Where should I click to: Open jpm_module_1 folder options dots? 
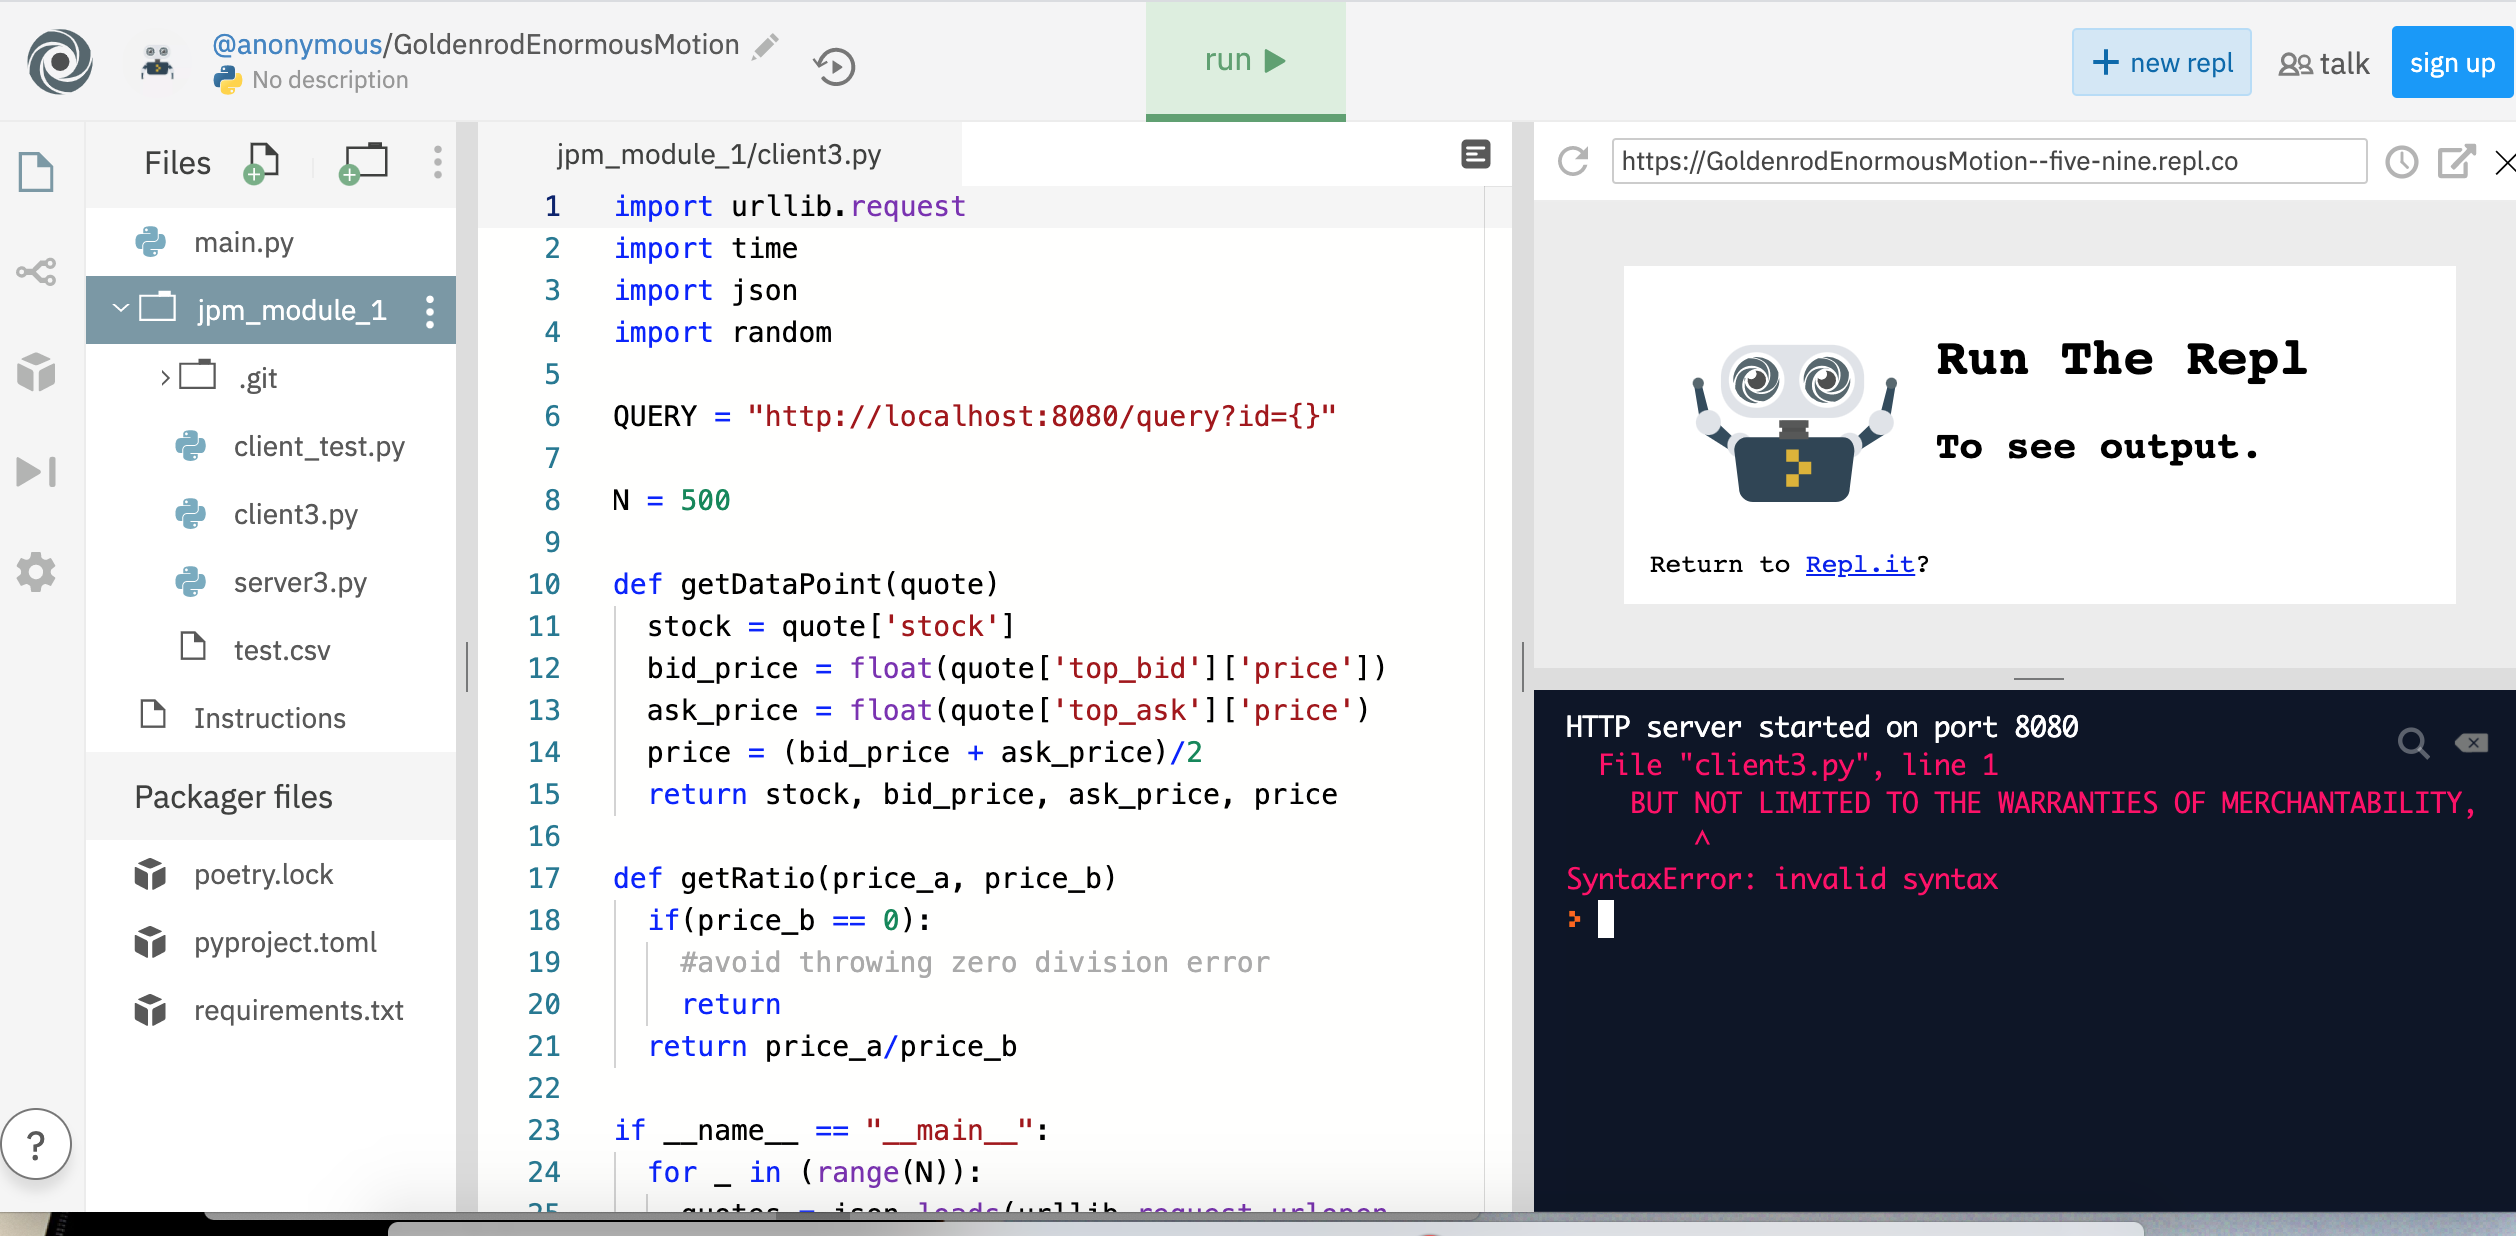430,311
